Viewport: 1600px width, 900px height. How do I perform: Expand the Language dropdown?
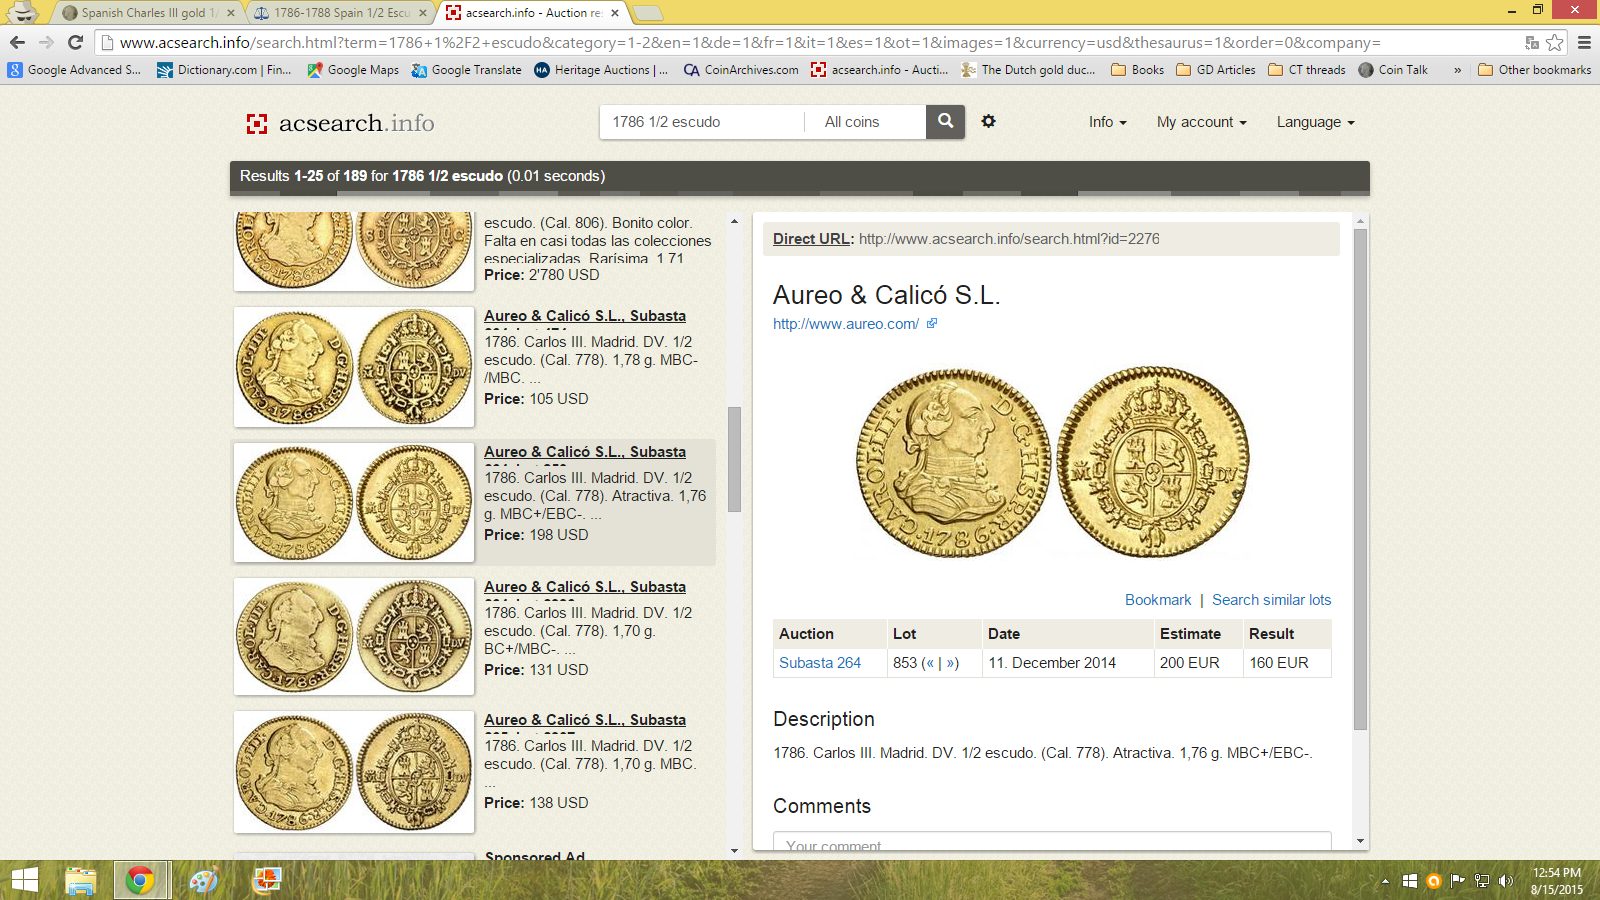point(1315,122)
